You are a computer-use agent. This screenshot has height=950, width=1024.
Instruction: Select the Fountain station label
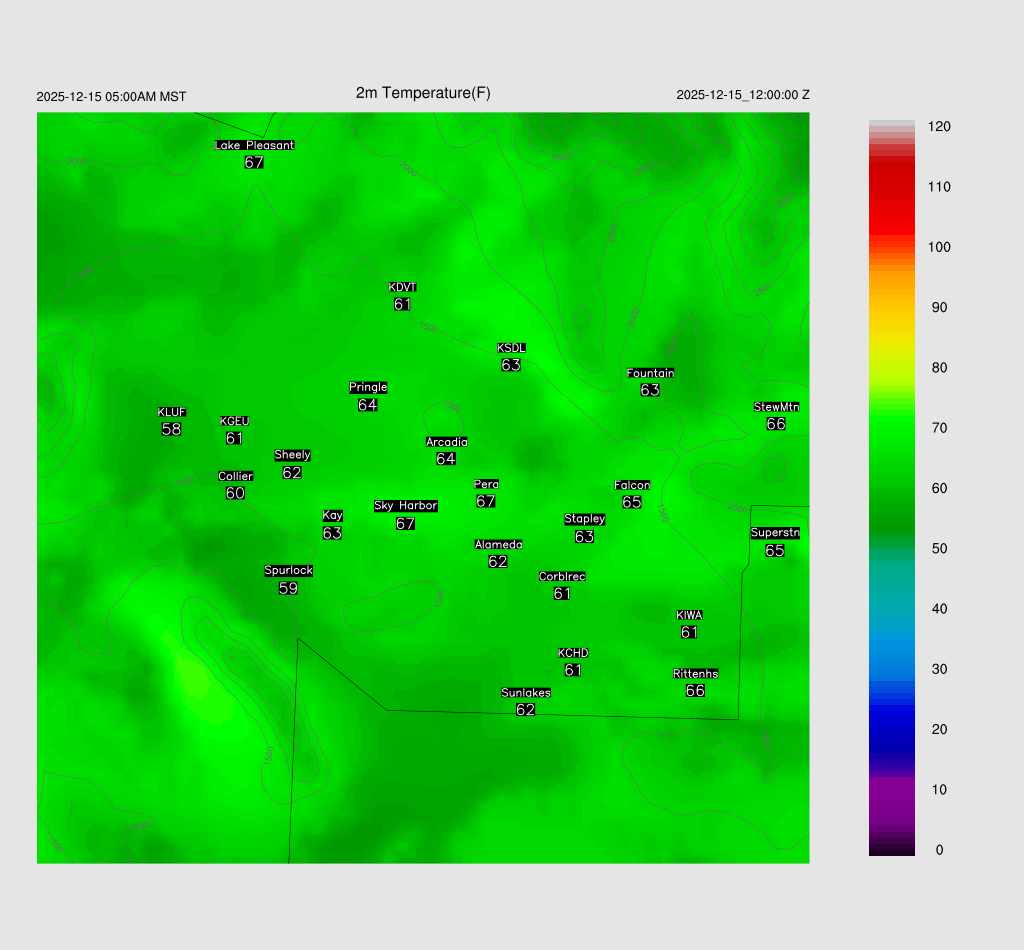[x=650, y=373]
